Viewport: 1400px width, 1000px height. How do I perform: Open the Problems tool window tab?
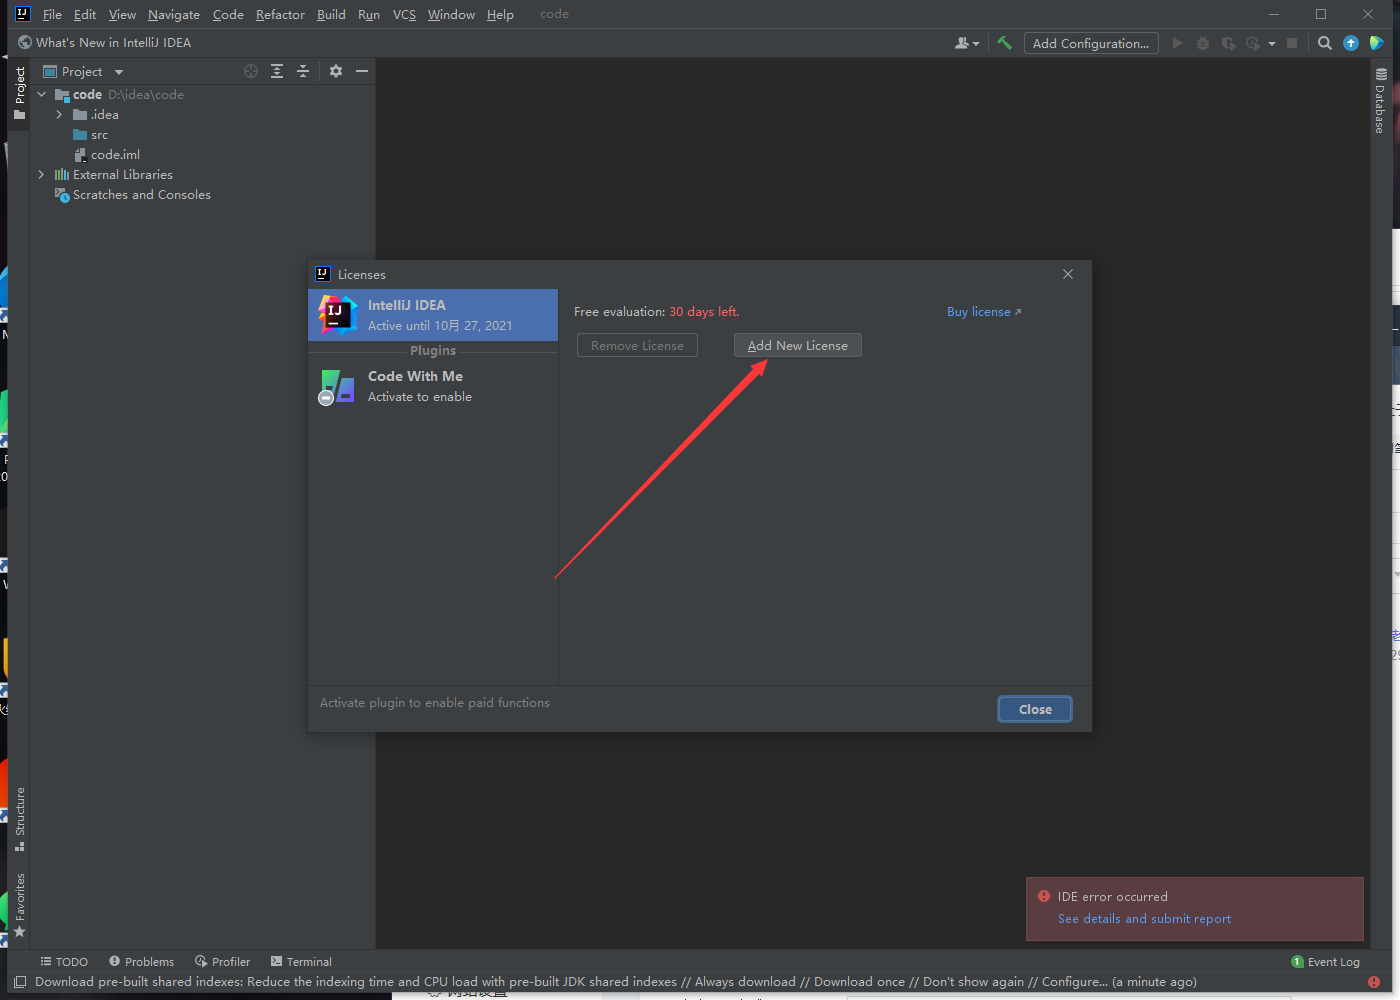tap(141, 962)
